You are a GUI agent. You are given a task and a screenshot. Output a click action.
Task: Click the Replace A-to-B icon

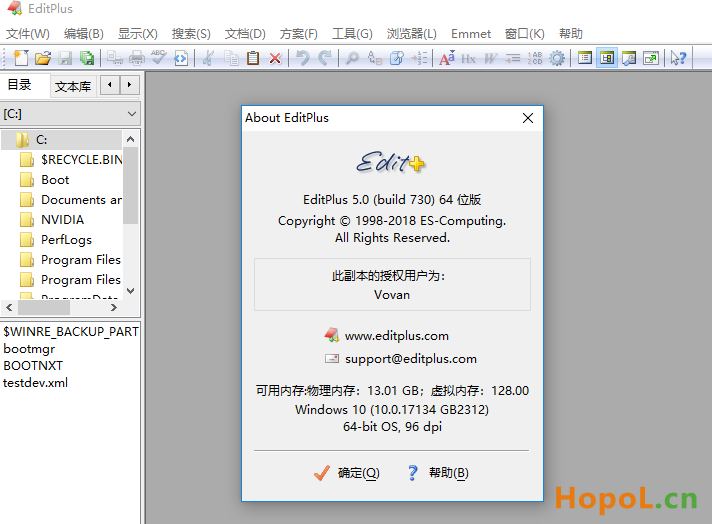coord(375,58)
